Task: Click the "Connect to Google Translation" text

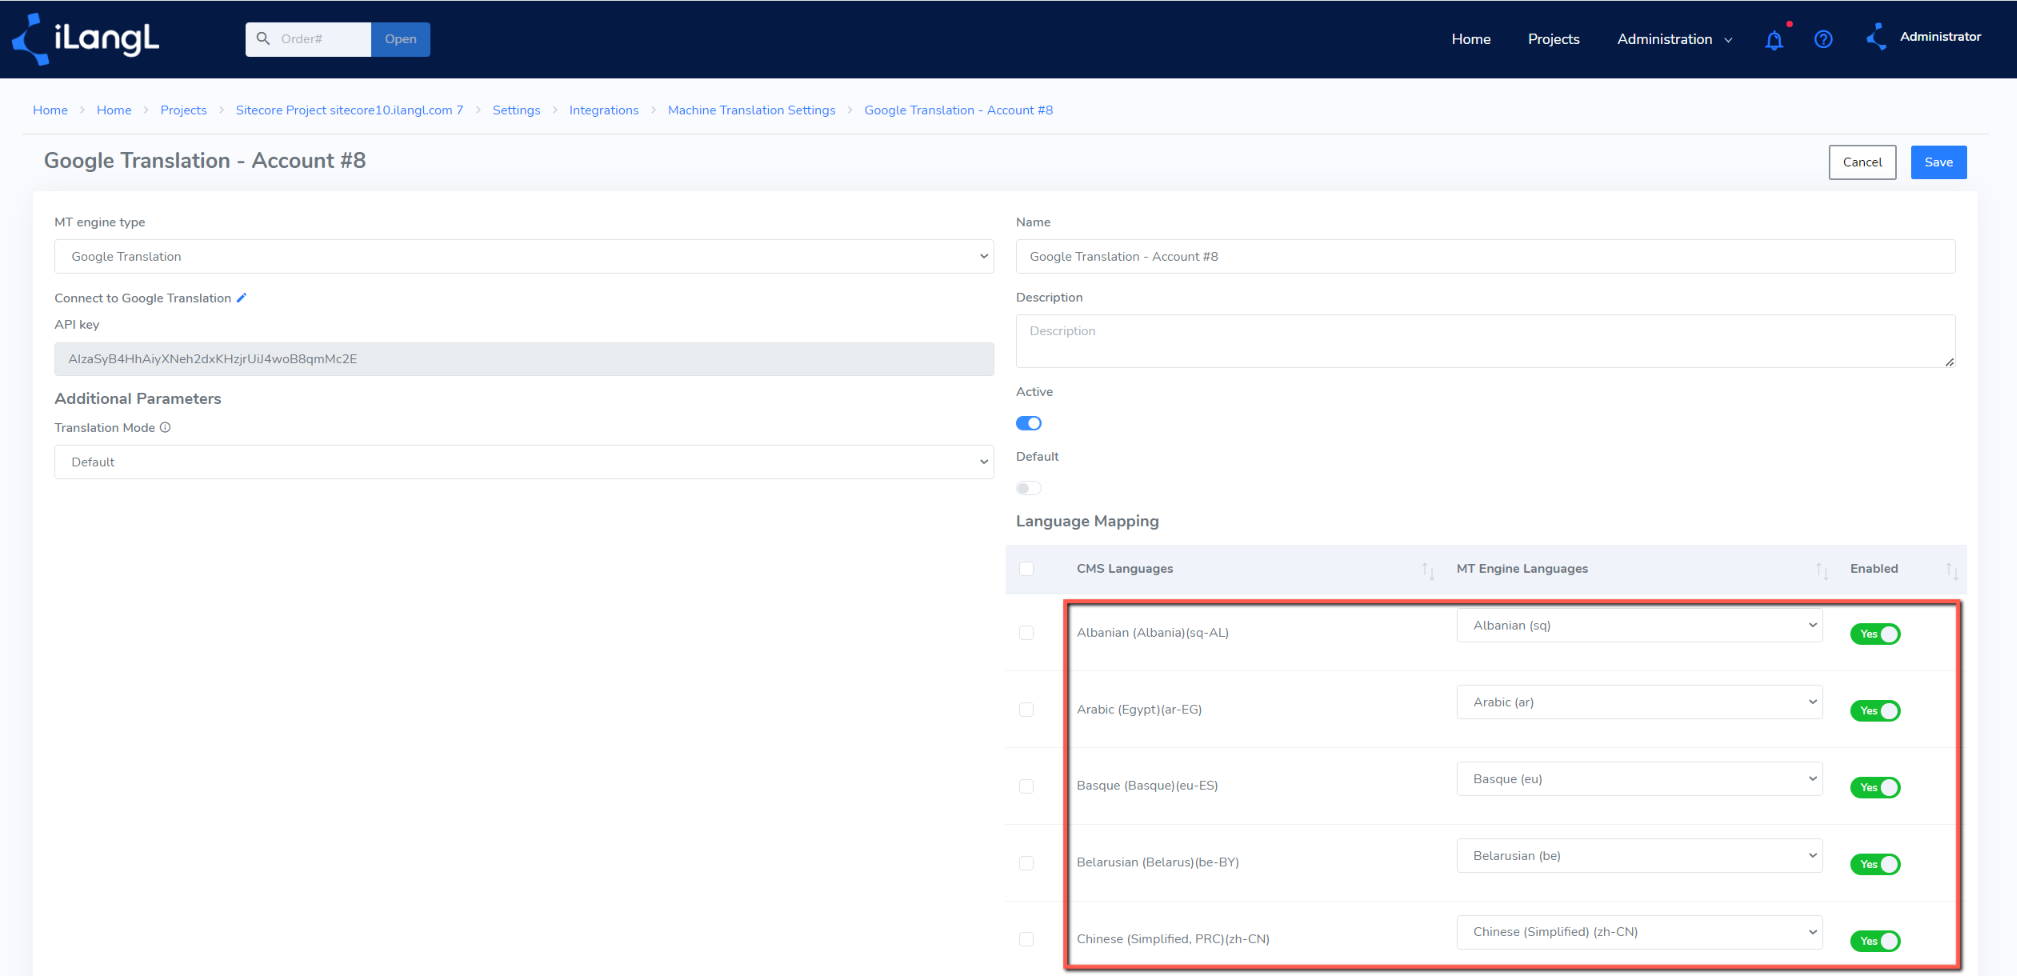Action: [143, 298]
